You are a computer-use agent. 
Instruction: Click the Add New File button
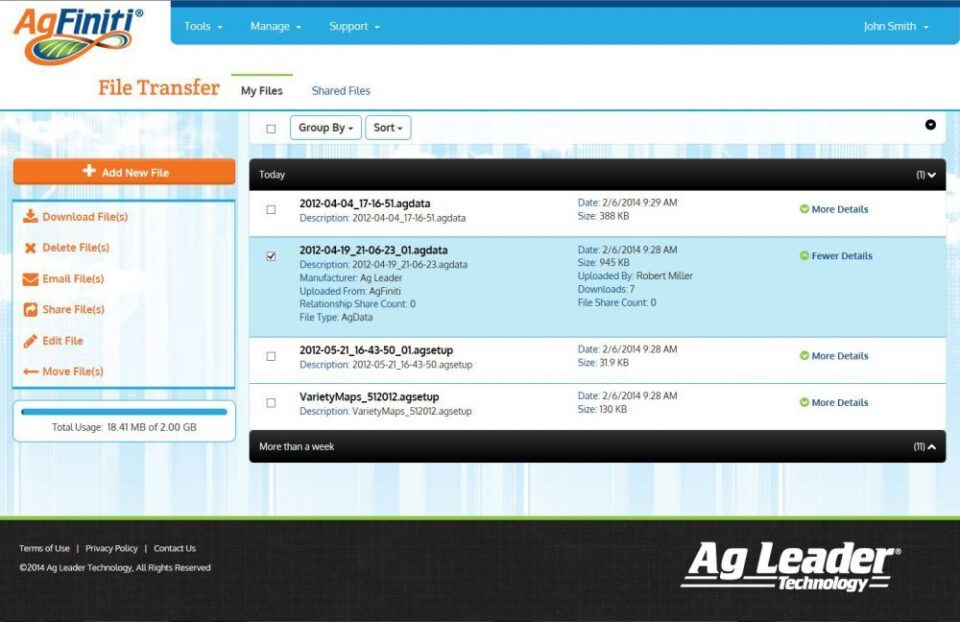click(x=123, y=171)
